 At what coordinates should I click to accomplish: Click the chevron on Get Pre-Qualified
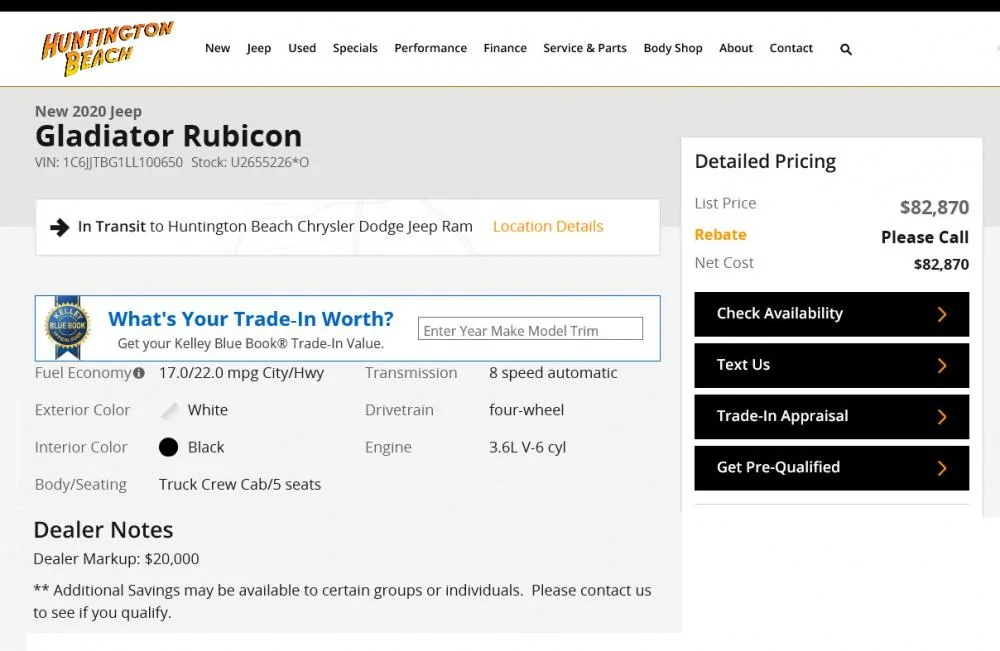[x=942, y=468]
